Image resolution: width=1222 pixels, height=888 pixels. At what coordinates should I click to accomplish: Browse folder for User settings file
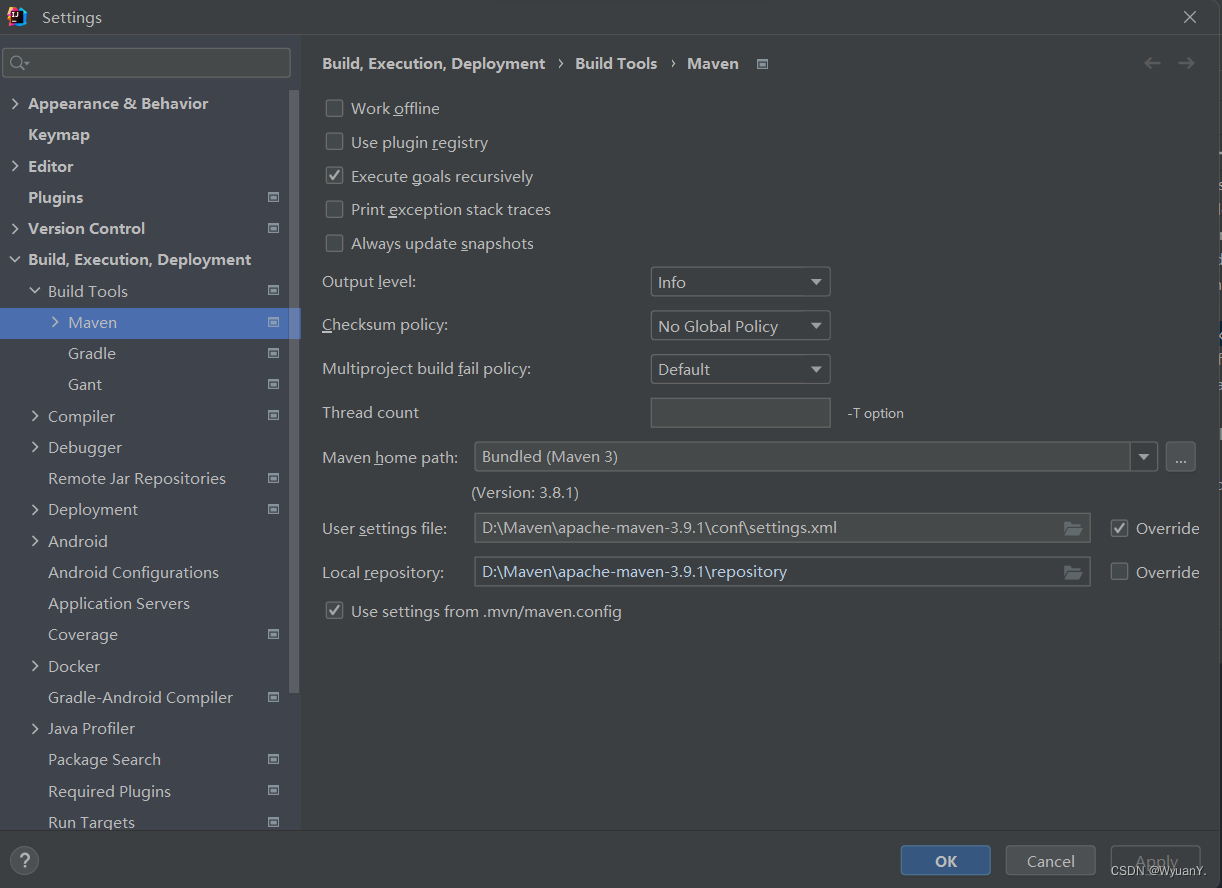(1073, 528)
